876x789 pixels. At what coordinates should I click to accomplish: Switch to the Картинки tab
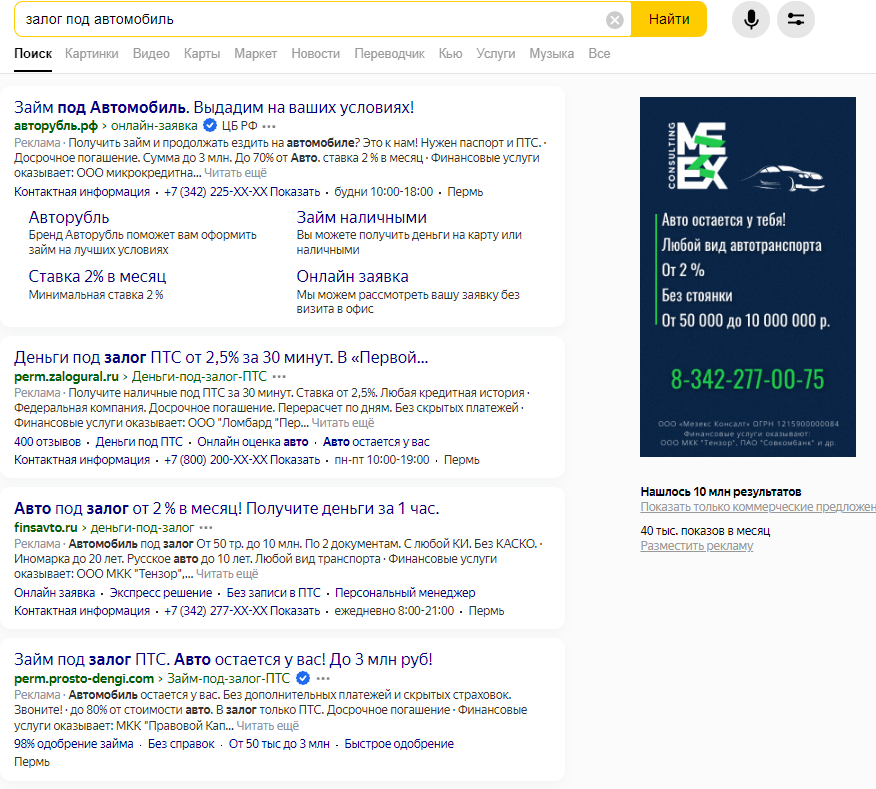(x=92, y=54)
